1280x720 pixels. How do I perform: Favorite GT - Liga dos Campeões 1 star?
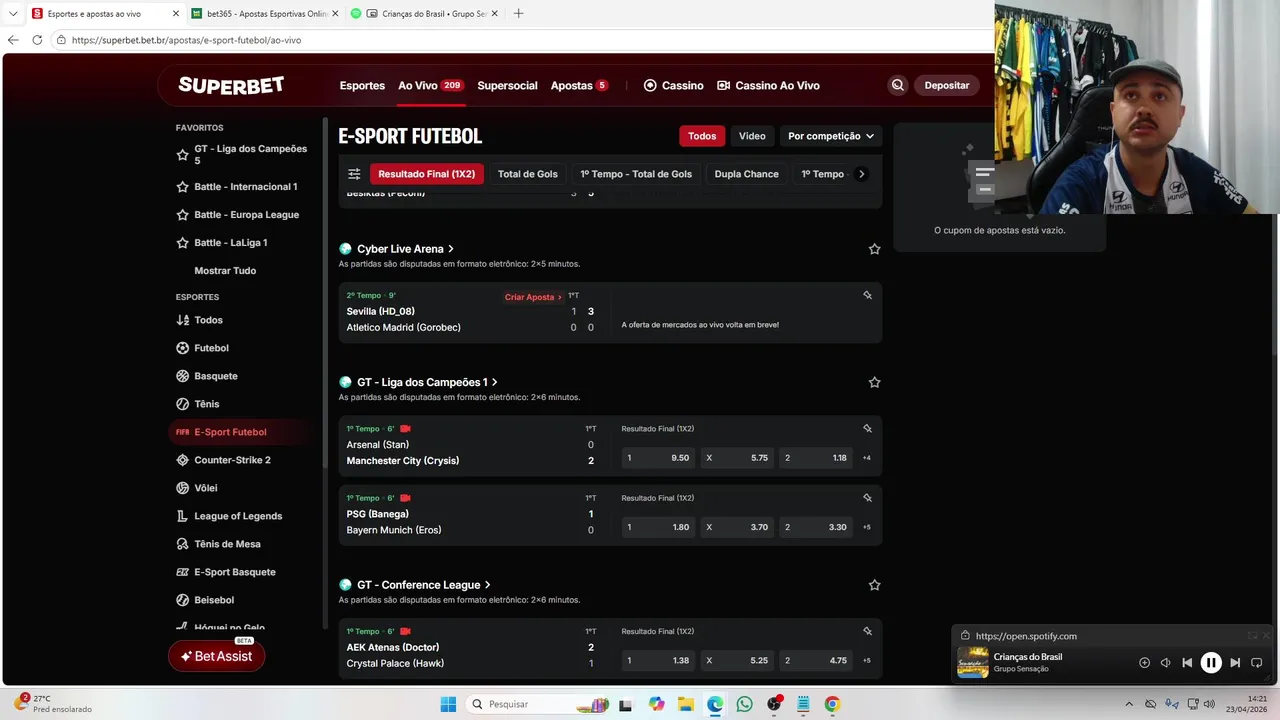(x=874, y=382)
